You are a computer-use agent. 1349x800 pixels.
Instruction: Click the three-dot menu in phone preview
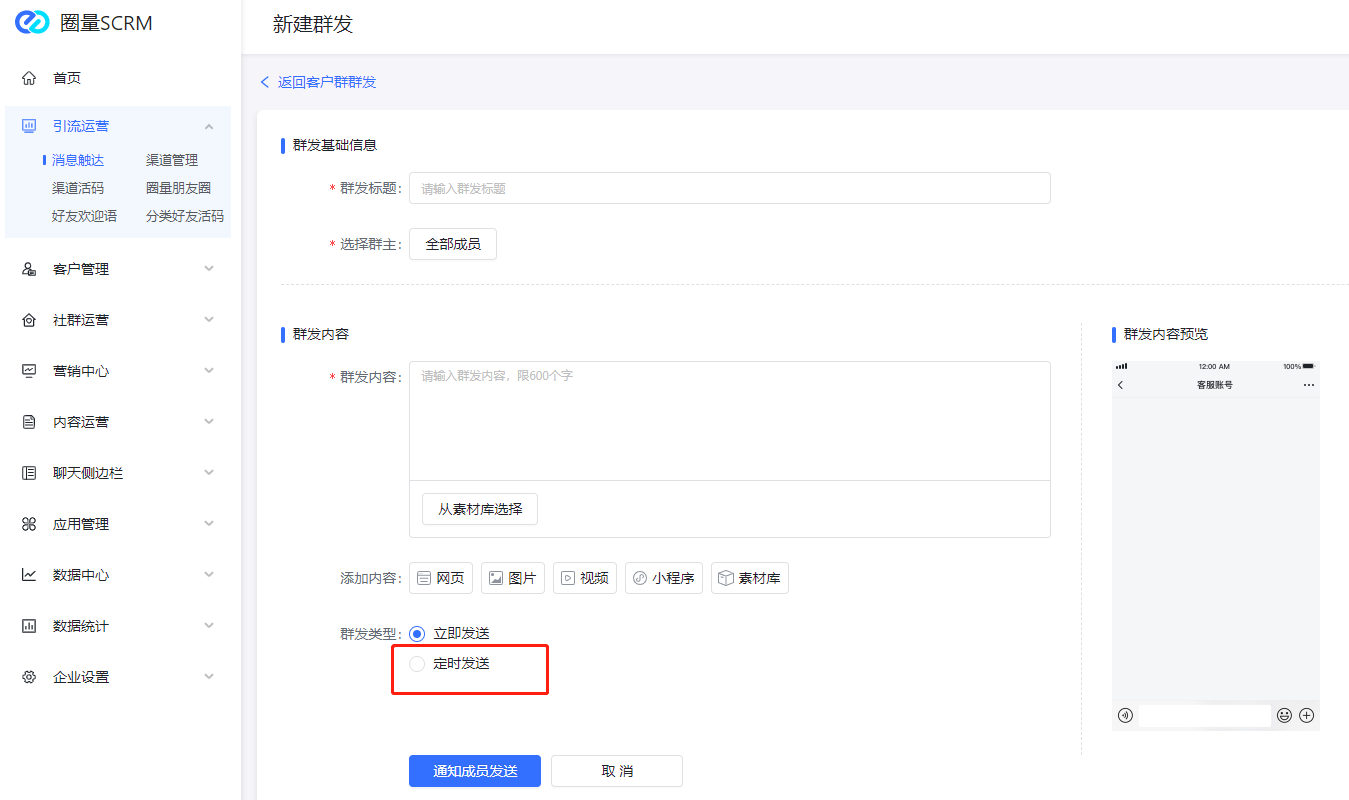click(x=1308, y=385)
